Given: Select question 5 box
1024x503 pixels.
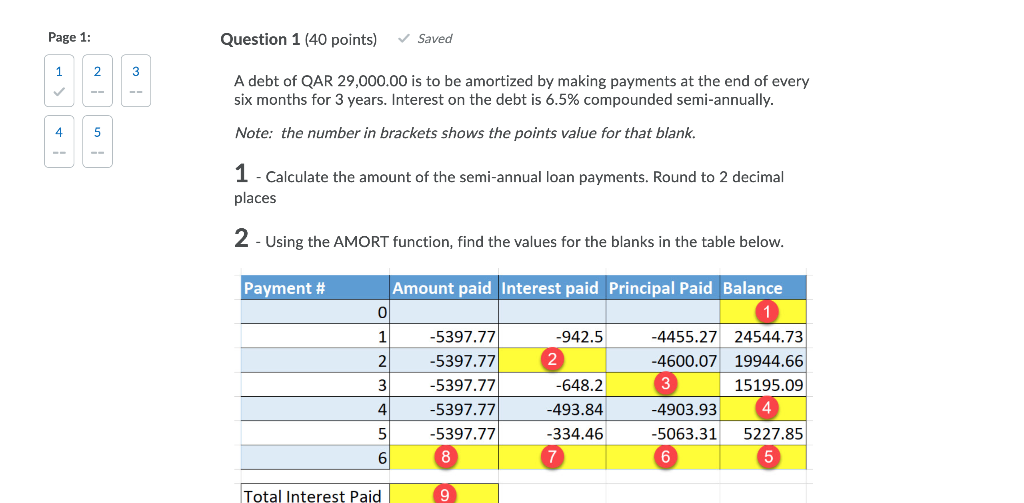Looking at the screenshot, I should 97,142.
